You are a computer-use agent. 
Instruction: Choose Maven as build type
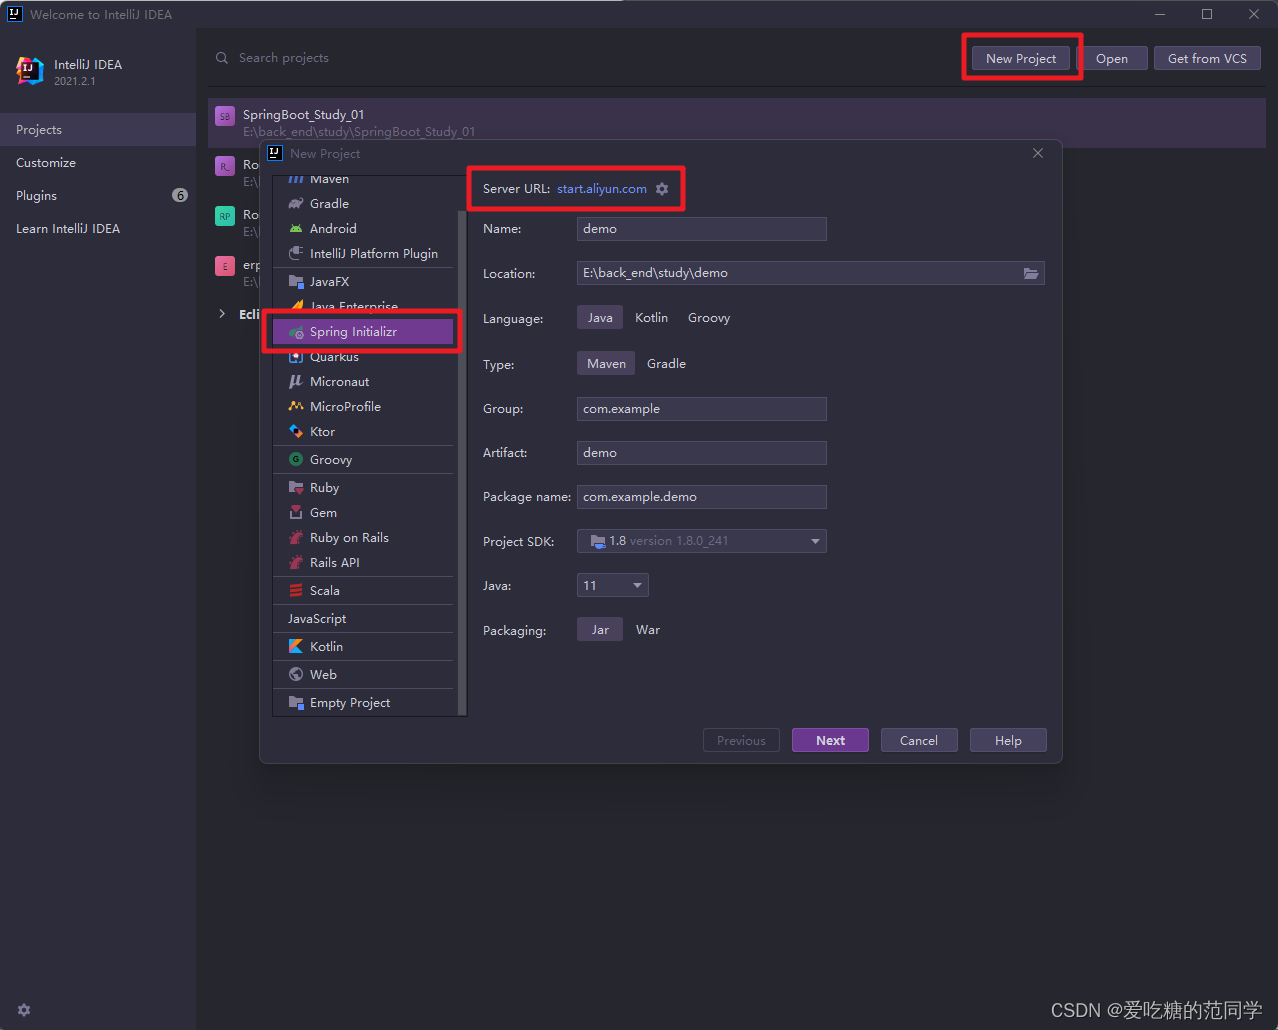606,364
